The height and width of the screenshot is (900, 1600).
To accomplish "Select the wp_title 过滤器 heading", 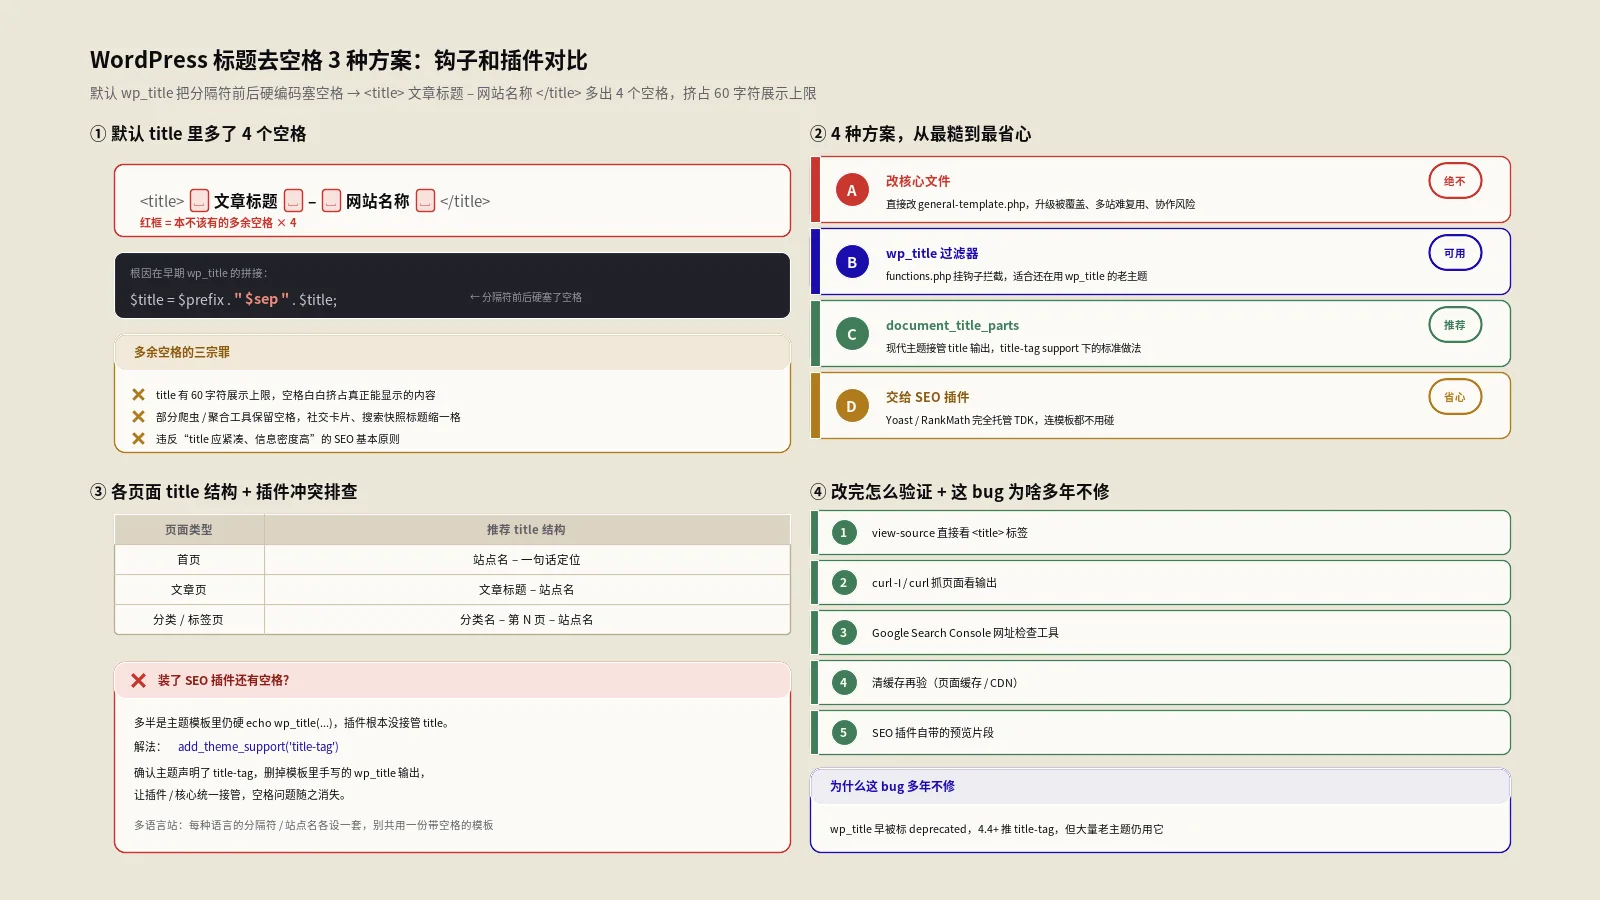I will (932, 253).
